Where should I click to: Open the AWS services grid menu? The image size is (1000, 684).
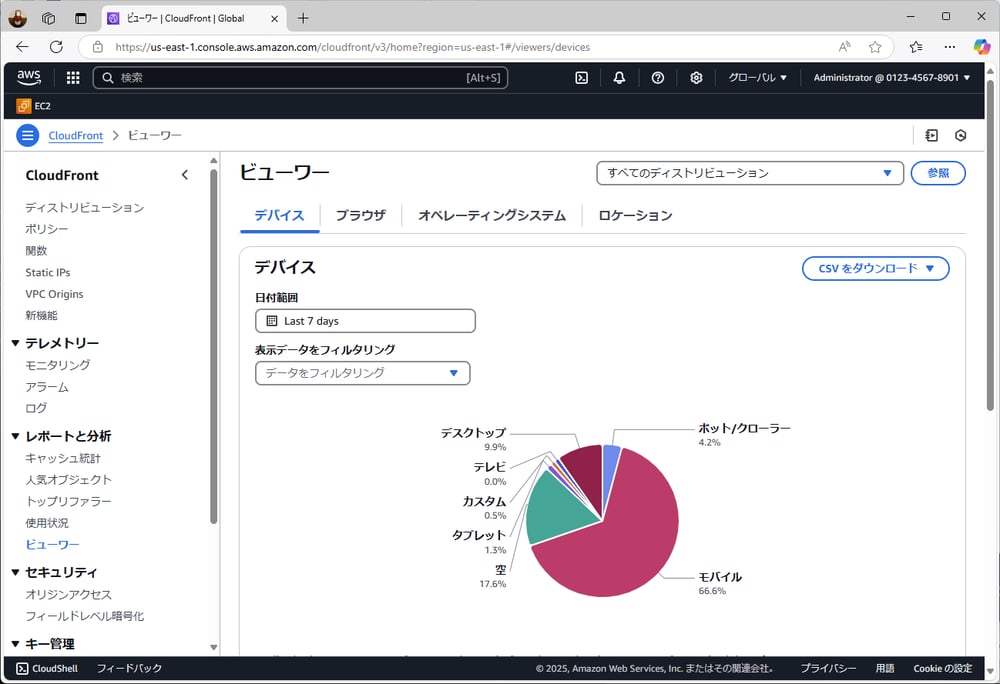(x=73, y=78)
